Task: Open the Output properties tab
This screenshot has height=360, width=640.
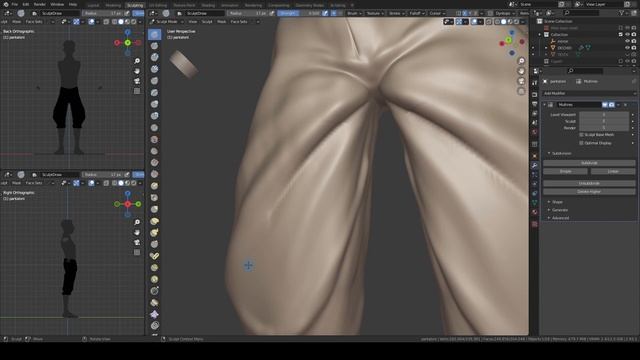Action: pyautogui.click(x=535, y=104)
